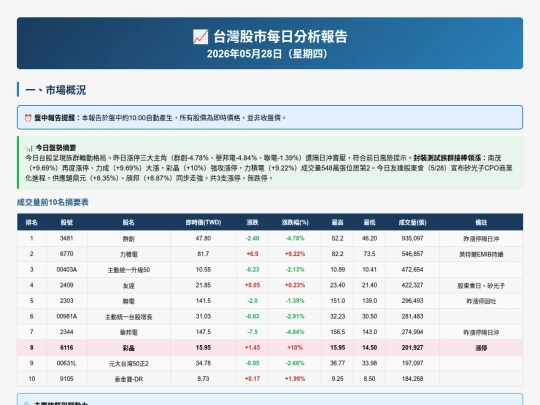Image resolution: width=540 pixels, height=405 pixels.
Task: Select the date 2026年05月28日（星期四）
Action: pos(267,54)
